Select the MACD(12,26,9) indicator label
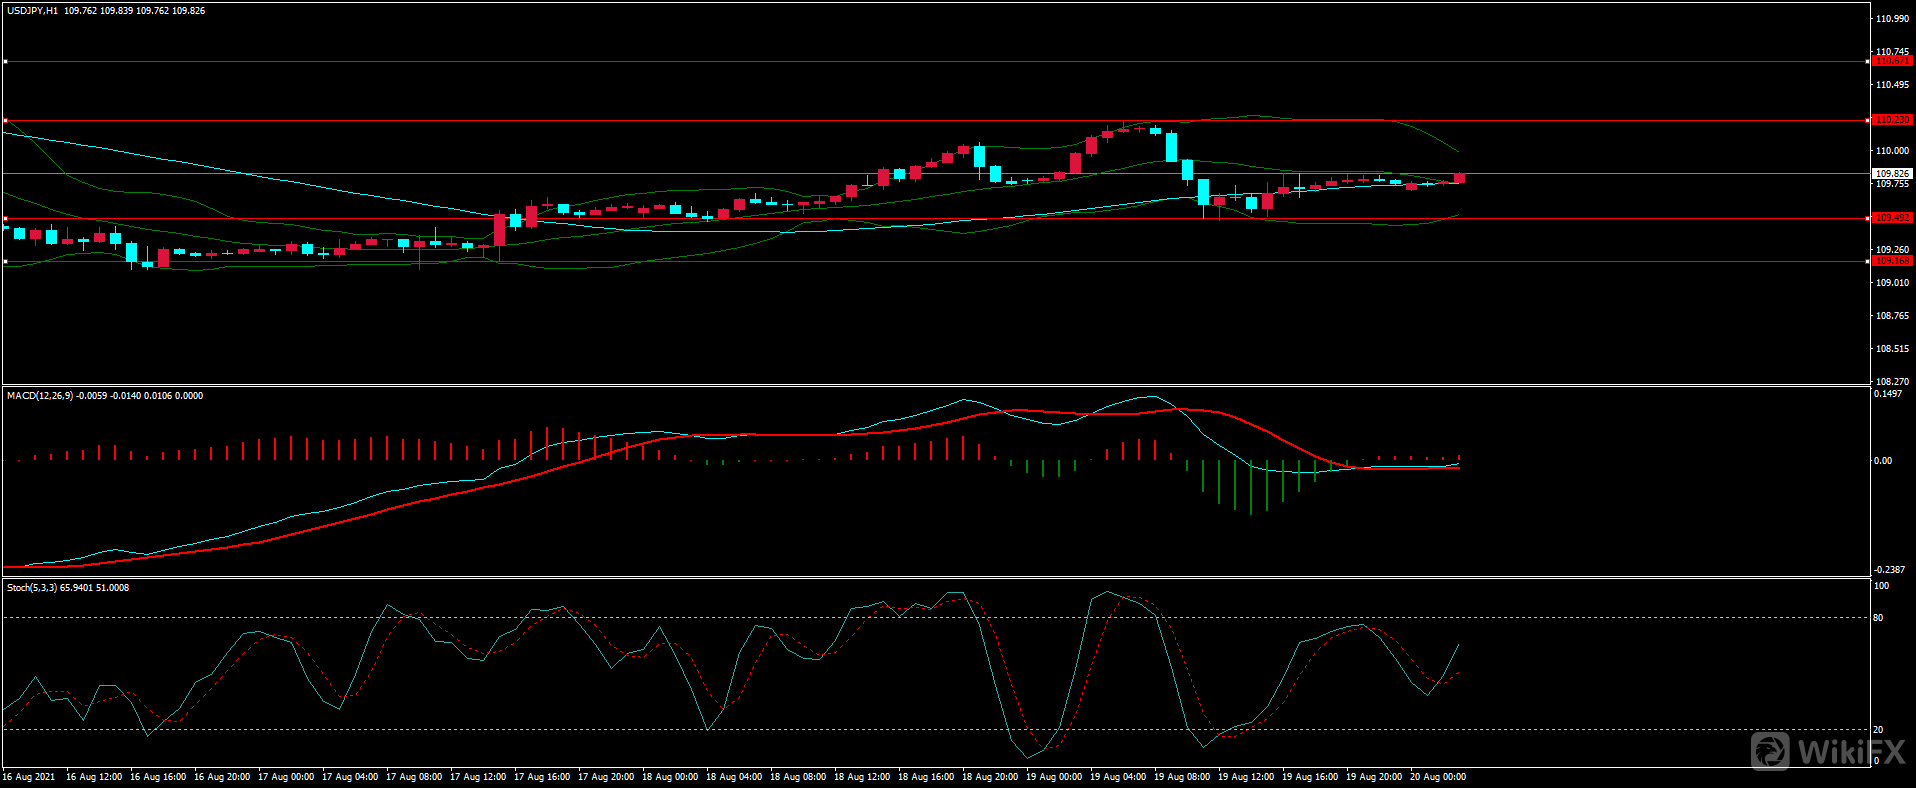 40,396
